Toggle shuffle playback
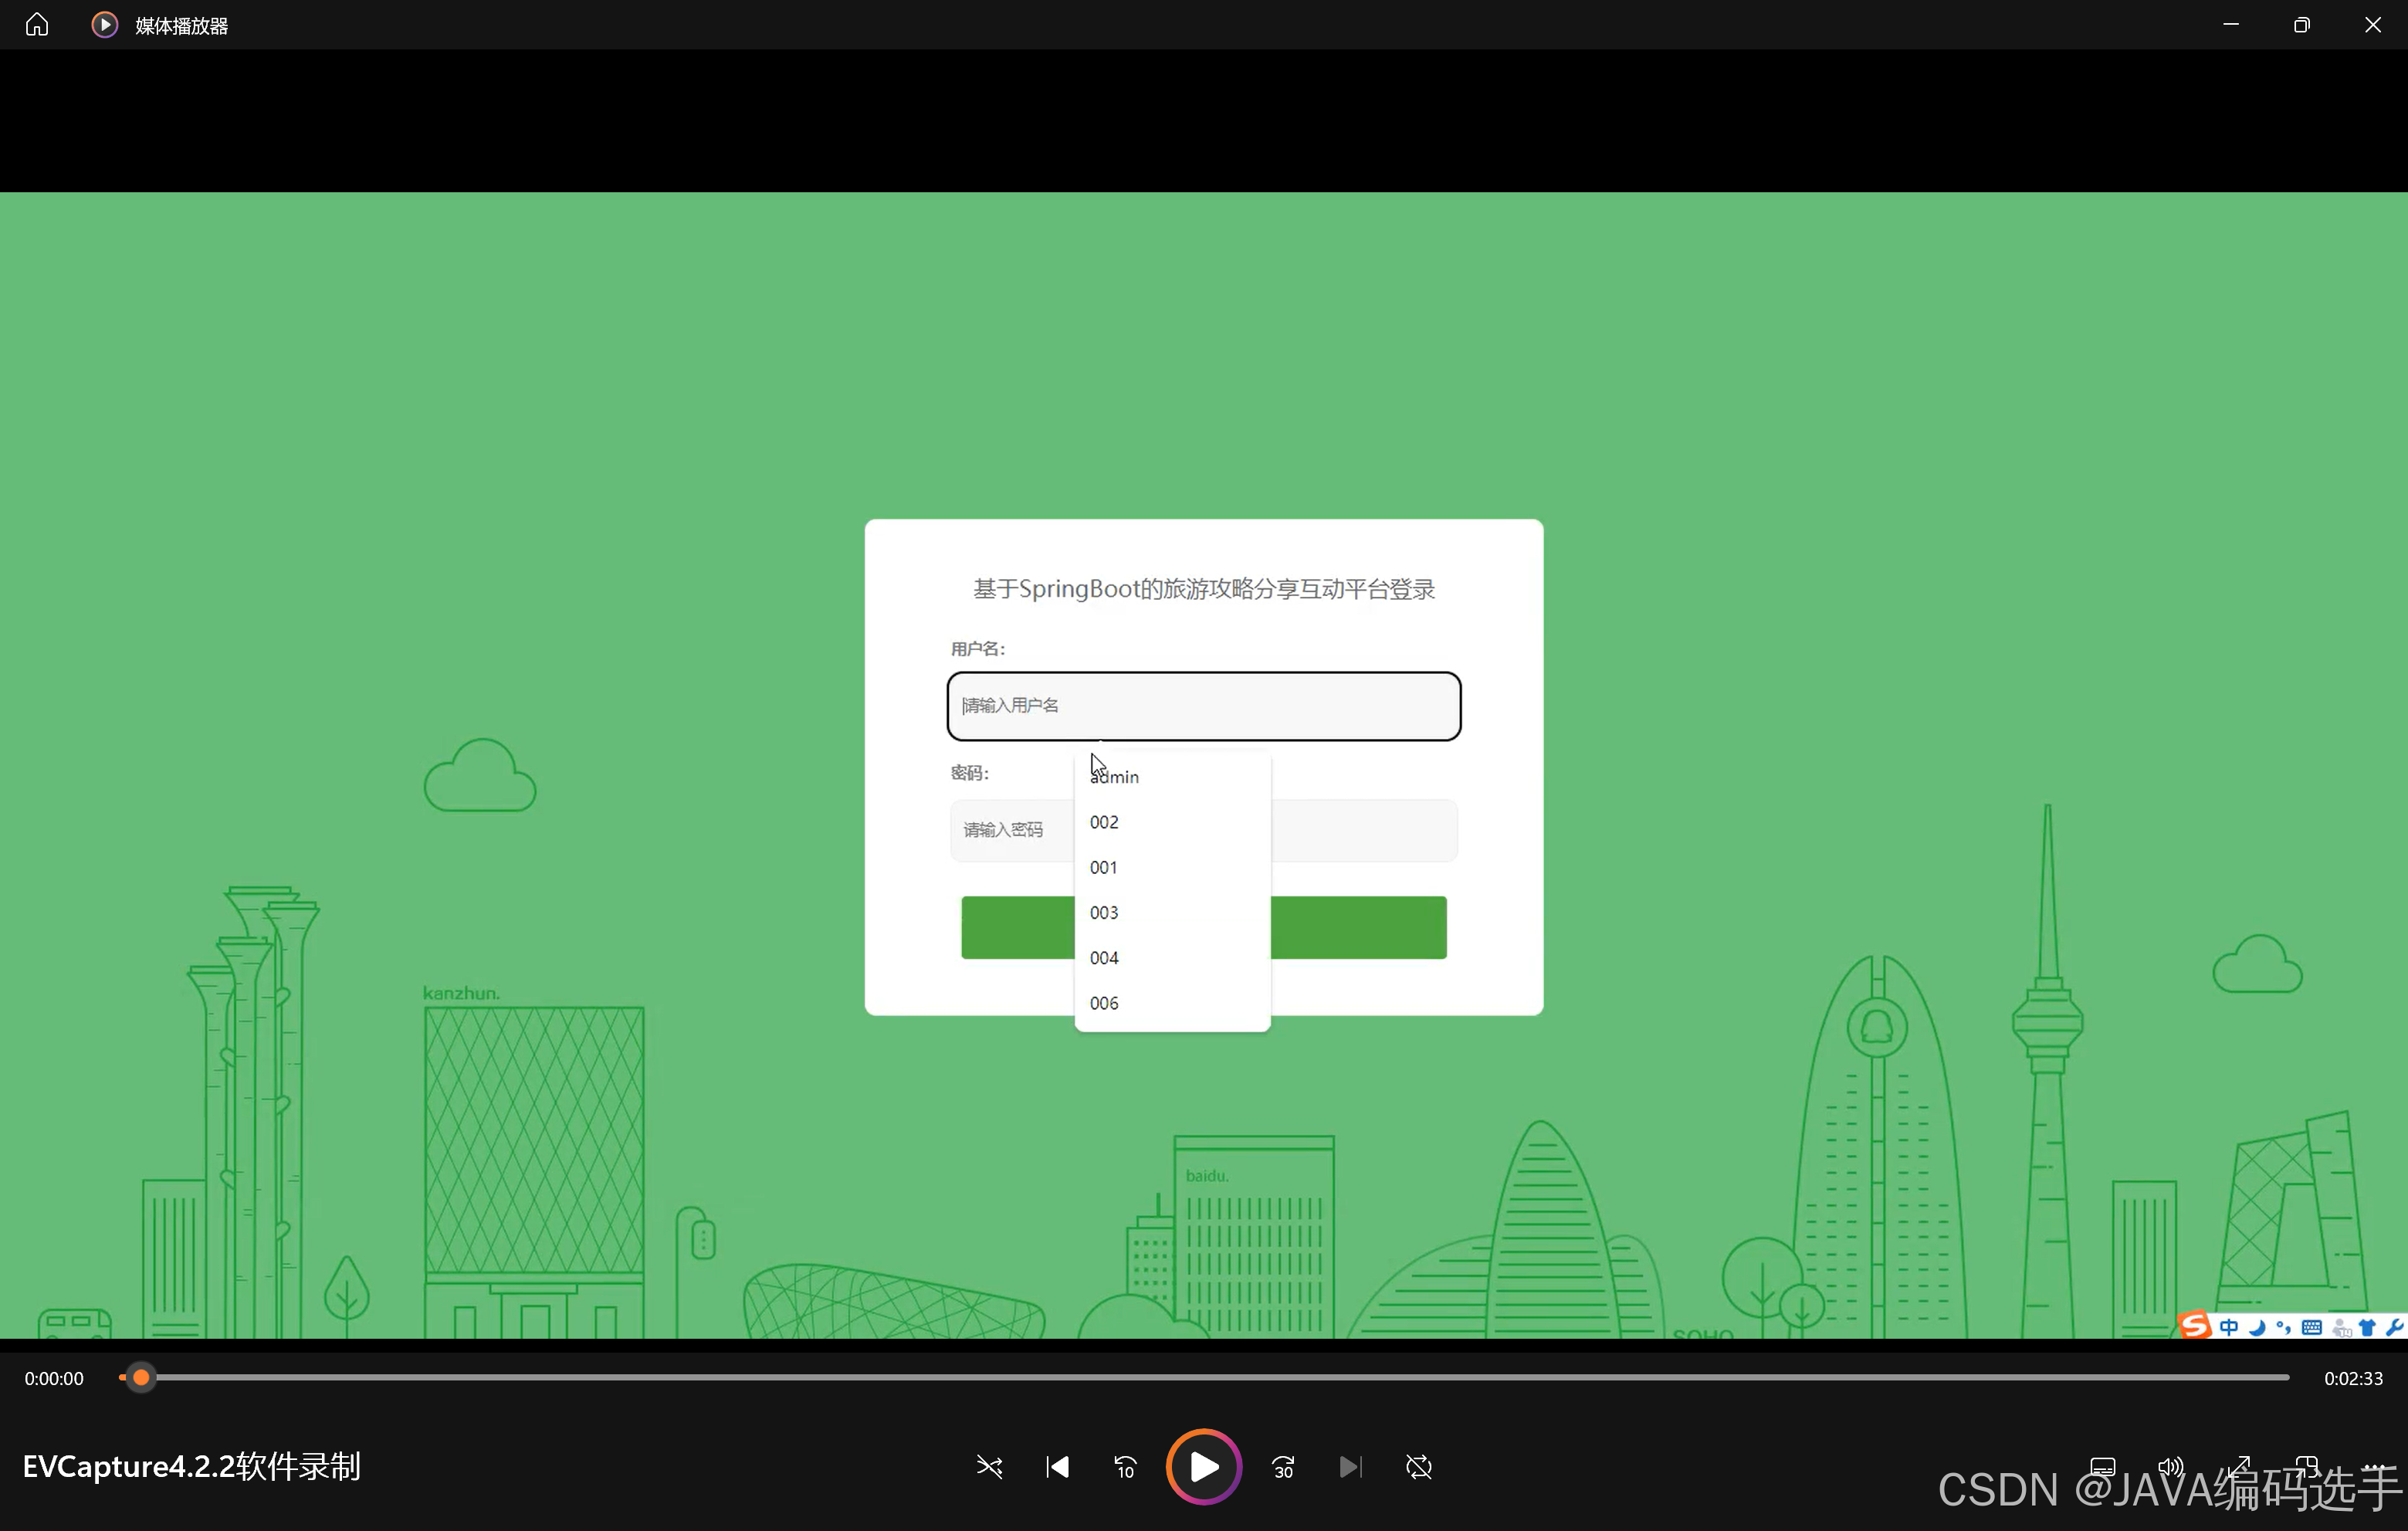The image size is (2408, 1531). pos(989,1466)
